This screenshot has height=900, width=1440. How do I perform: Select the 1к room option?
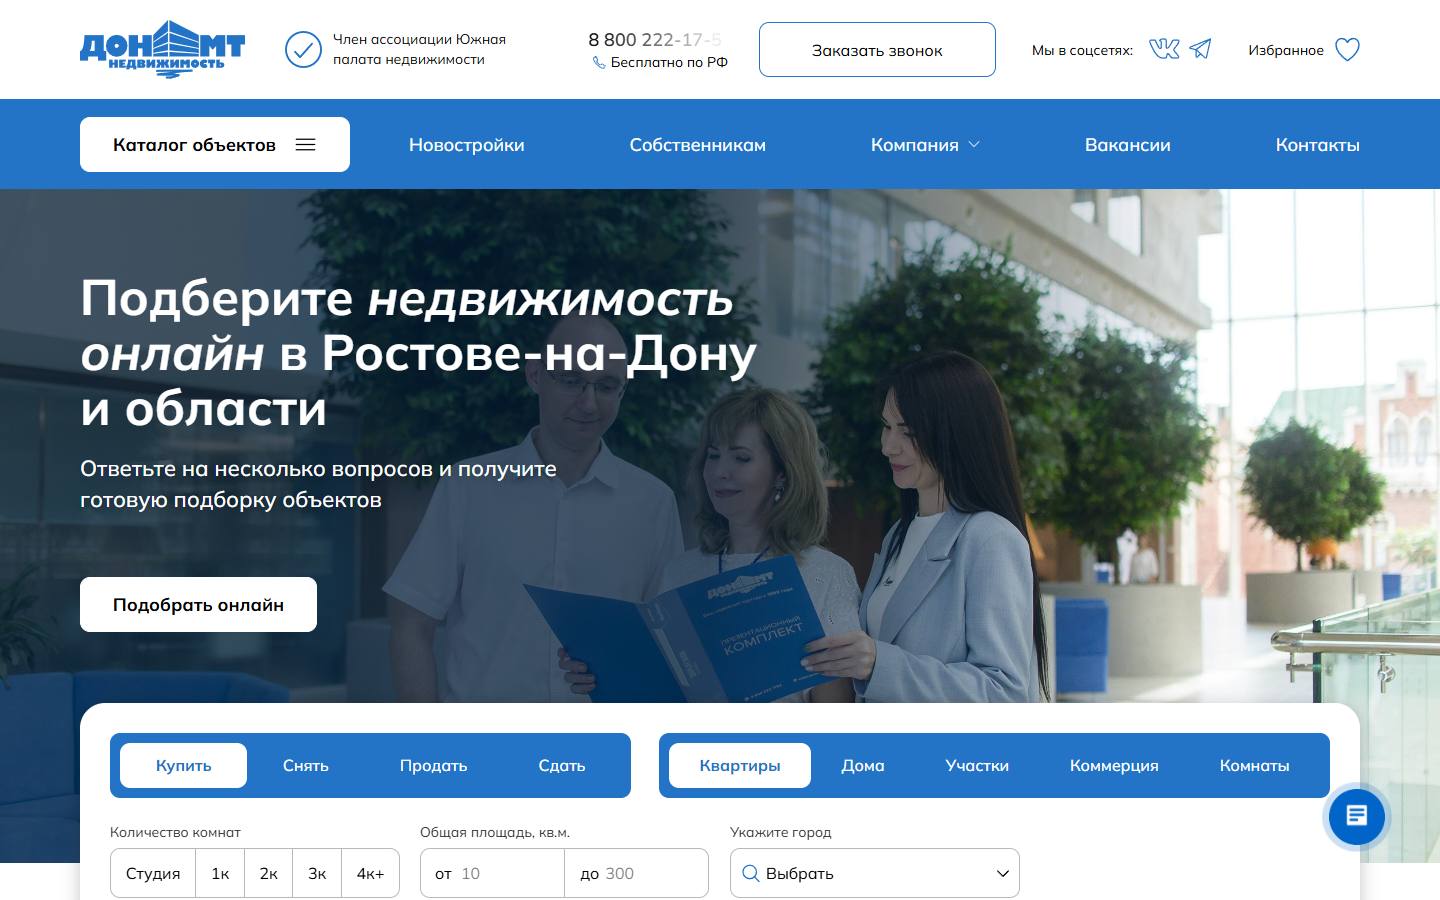point(220,873)
